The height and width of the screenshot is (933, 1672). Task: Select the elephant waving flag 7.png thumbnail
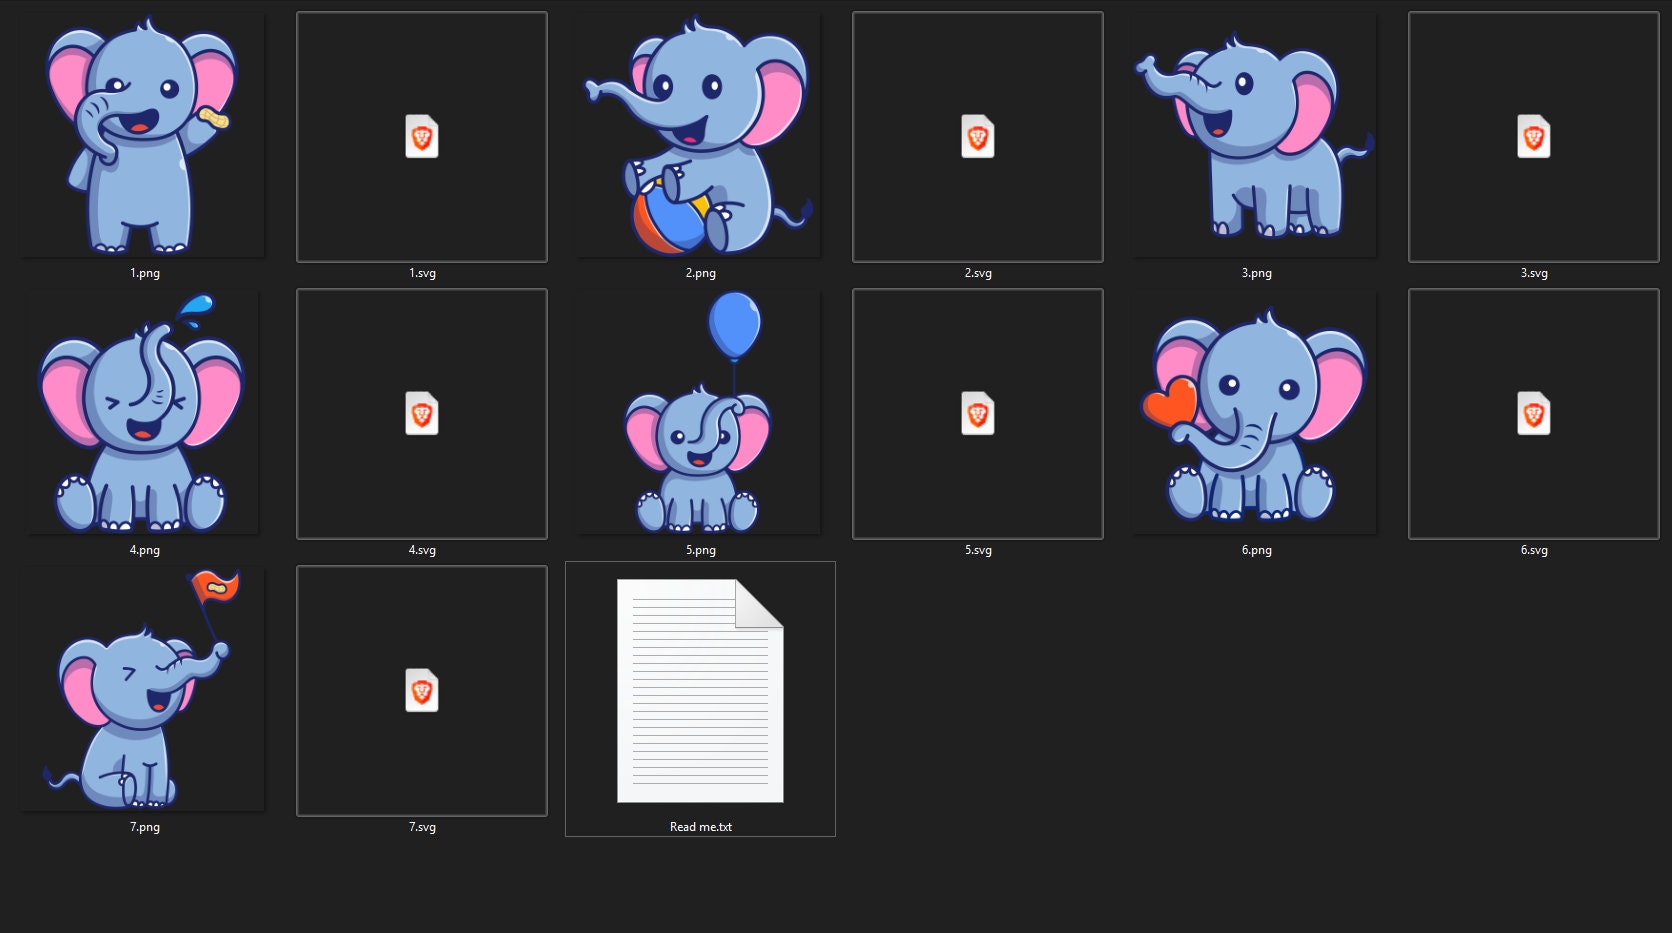click(x=143, y=688)
